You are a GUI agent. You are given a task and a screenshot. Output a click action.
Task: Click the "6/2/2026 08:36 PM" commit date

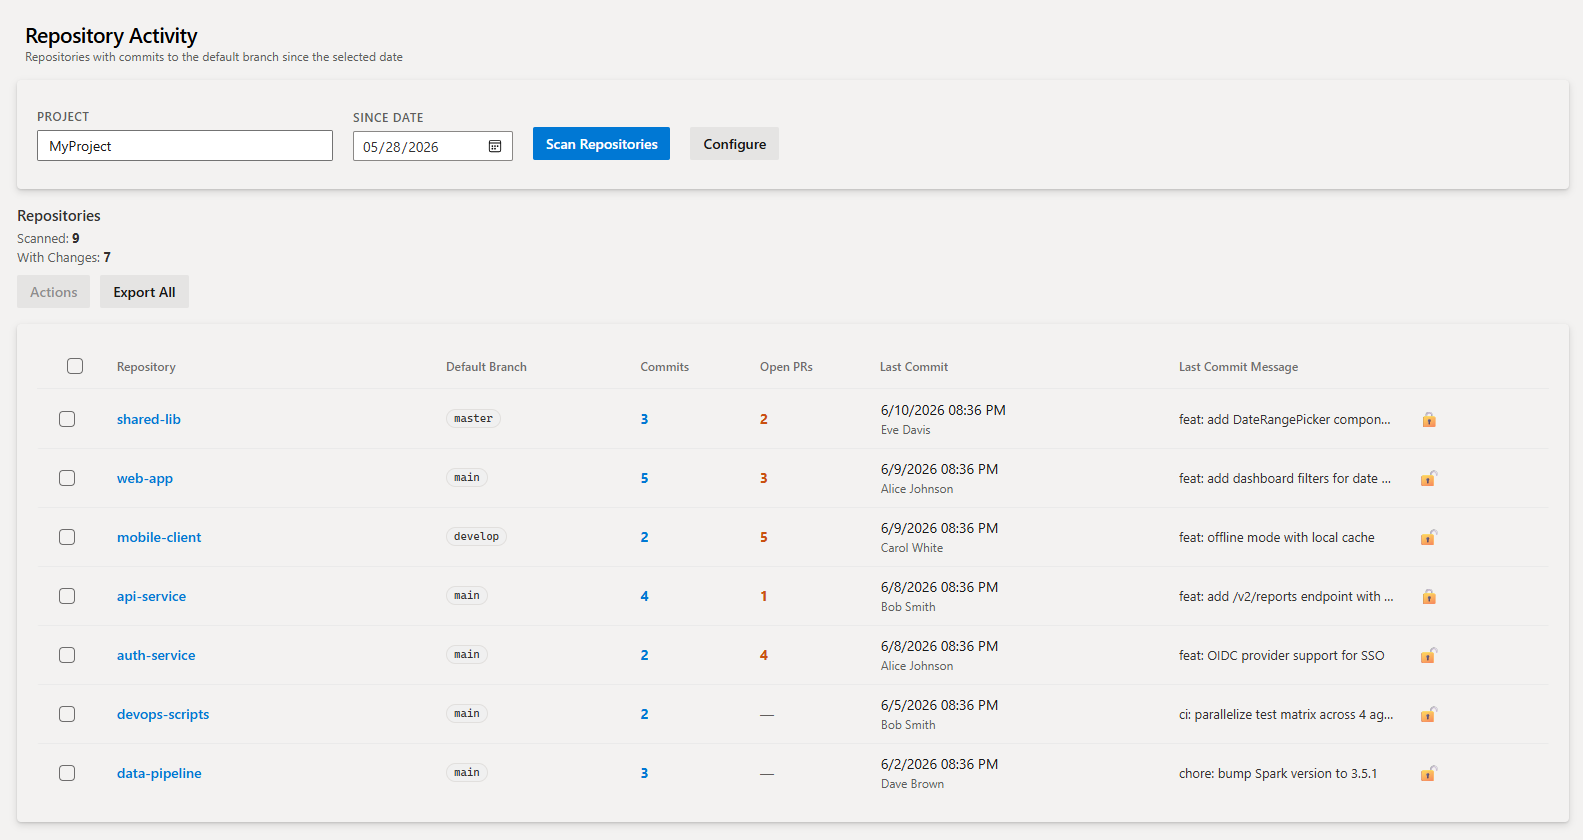tap(939, 764)
